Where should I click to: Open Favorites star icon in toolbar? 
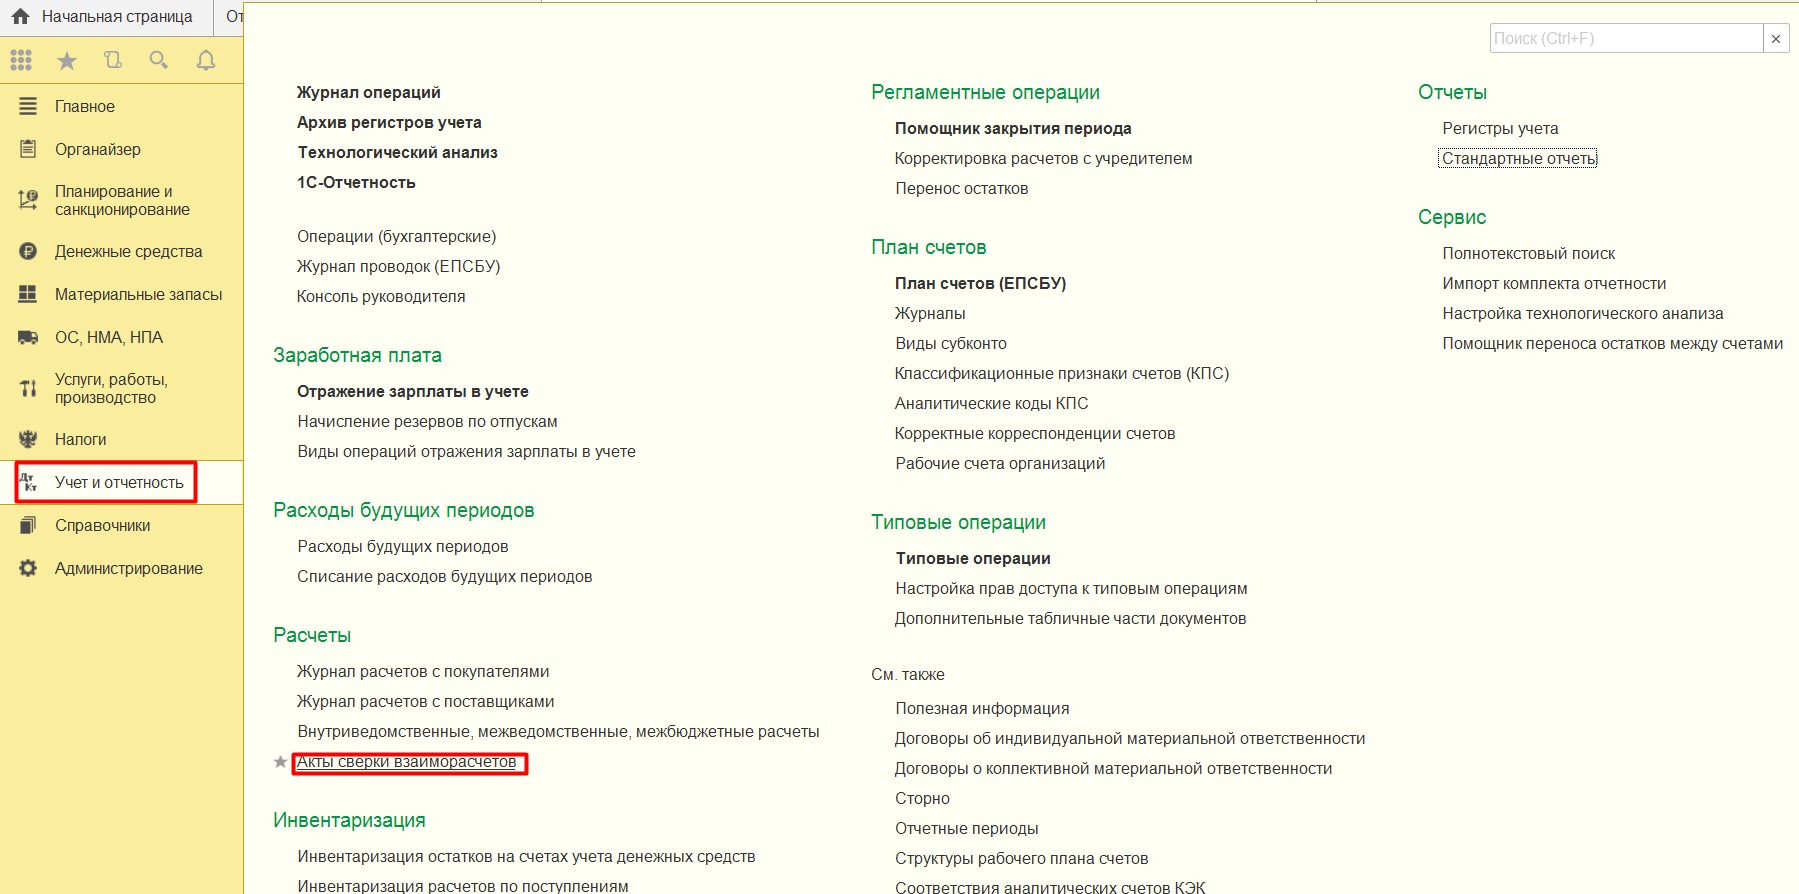[67, 61]
